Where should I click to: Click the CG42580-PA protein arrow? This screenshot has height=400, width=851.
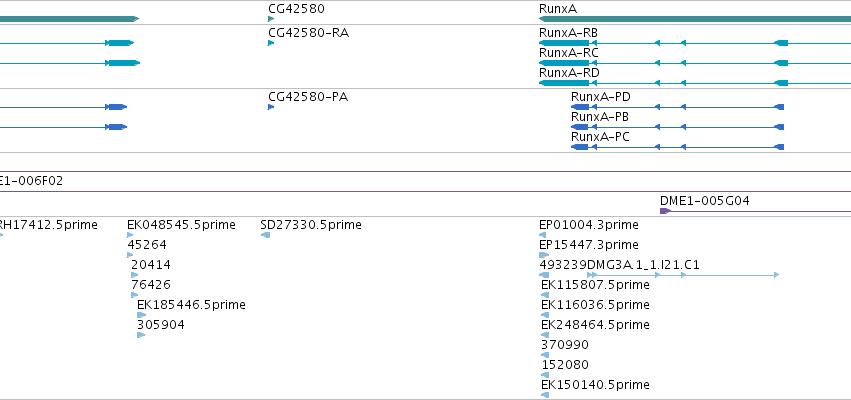271,107
